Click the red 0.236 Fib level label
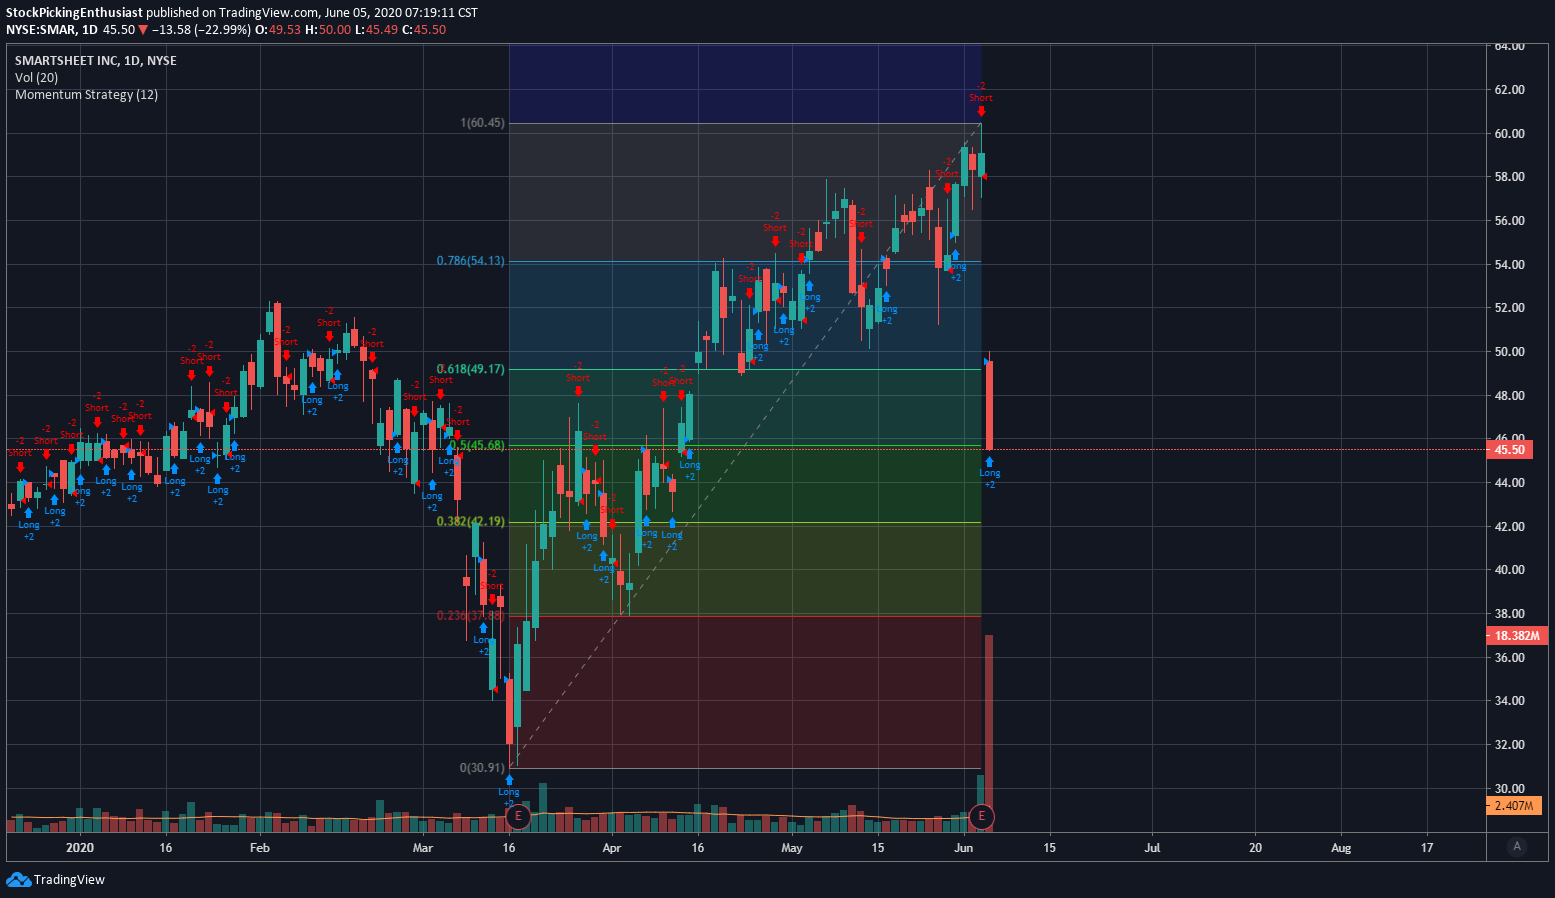Image resolution: width=1555 pixels, height=898 pixels. 470,616
